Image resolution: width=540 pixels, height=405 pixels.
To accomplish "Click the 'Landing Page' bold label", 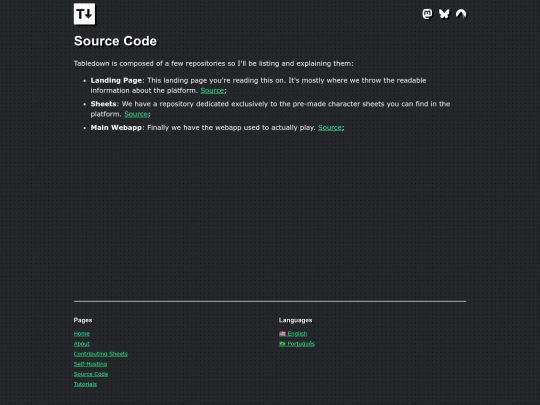I will coord(116,81).
